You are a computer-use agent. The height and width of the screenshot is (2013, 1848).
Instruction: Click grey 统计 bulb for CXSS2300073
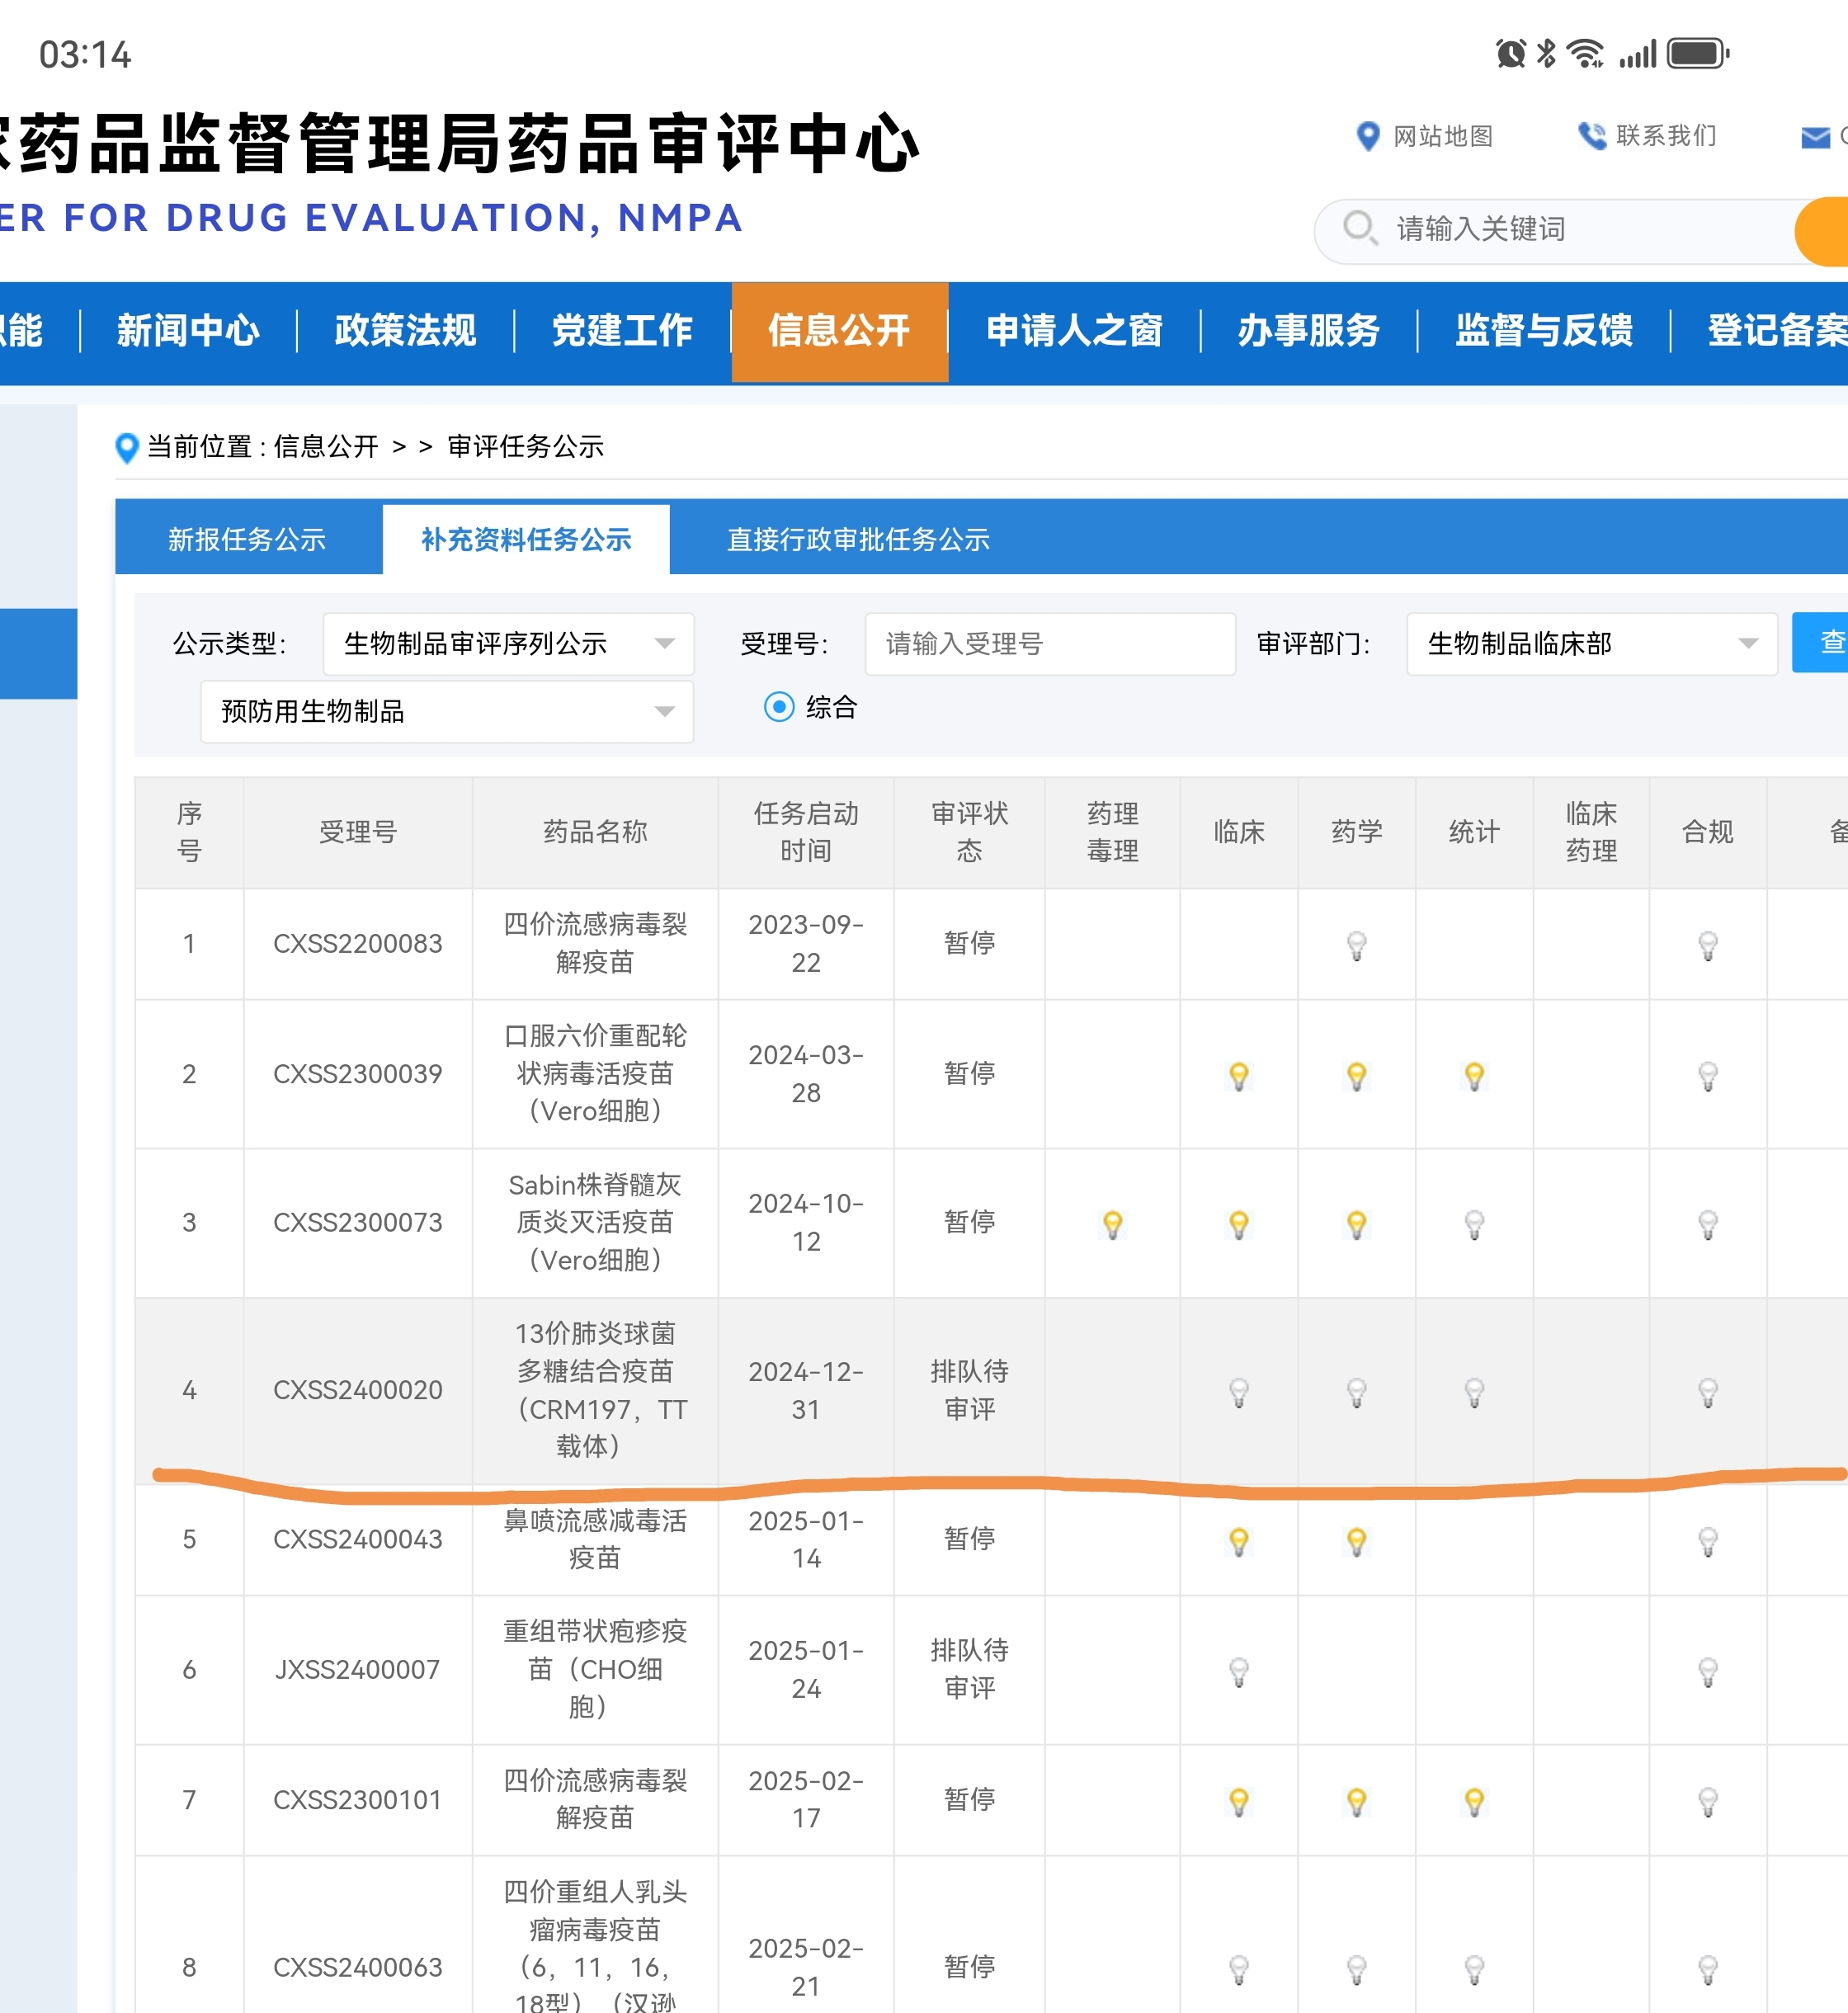(1474, 1224)
